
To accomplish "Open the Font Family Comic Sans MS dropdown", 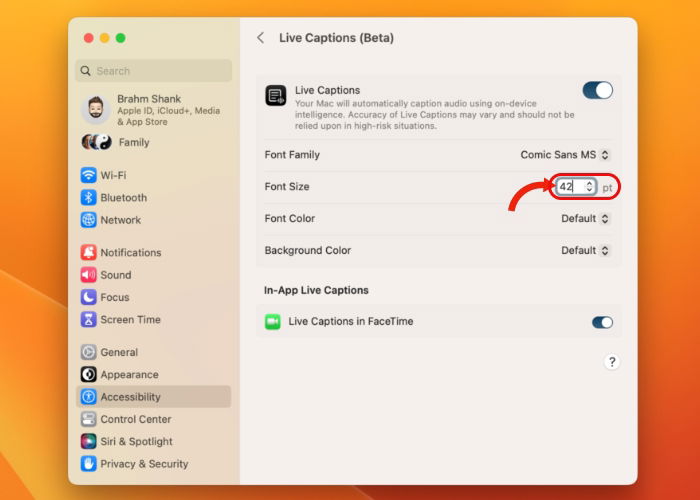I will [x=564, y=154].
